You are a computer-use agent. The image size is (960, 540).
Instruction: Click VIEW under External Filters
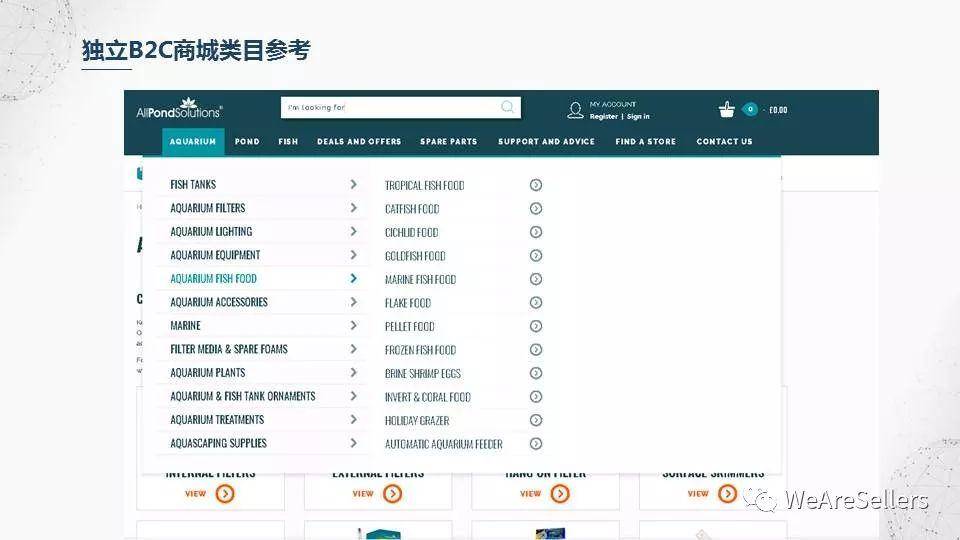(363, 493)
